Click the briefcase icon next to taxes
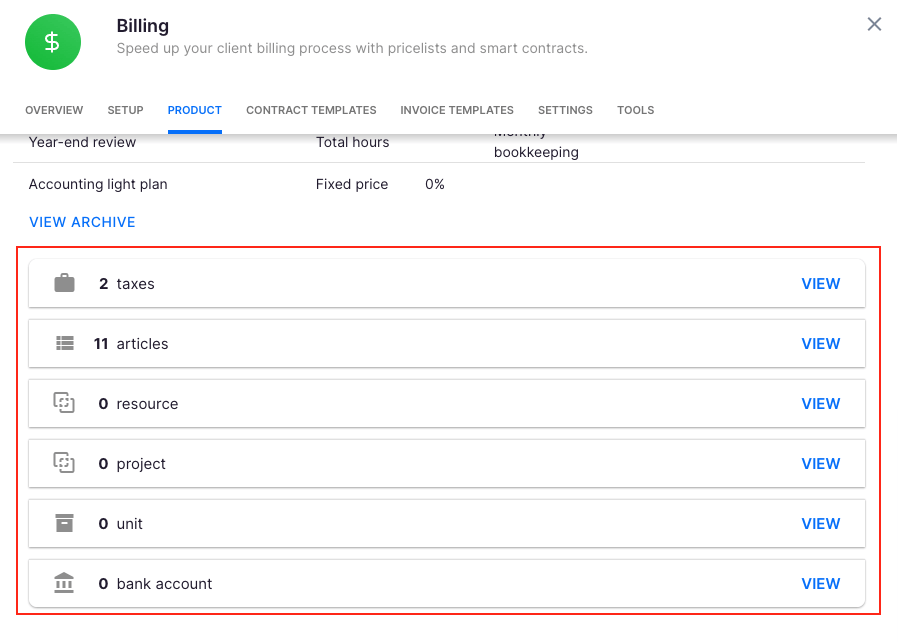898x642 pixels. pyautogui.click(x=64, y=283)
